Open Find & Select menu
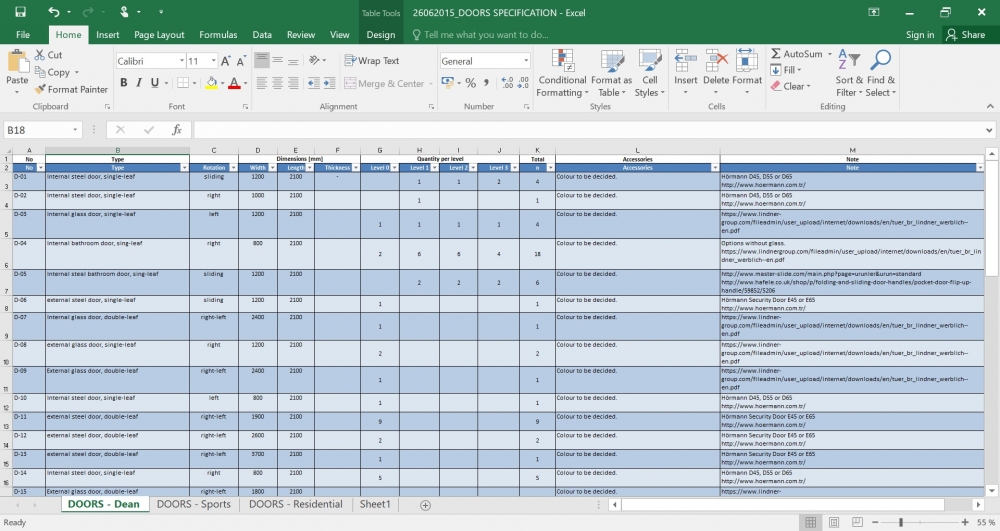 tap(881, 73)
